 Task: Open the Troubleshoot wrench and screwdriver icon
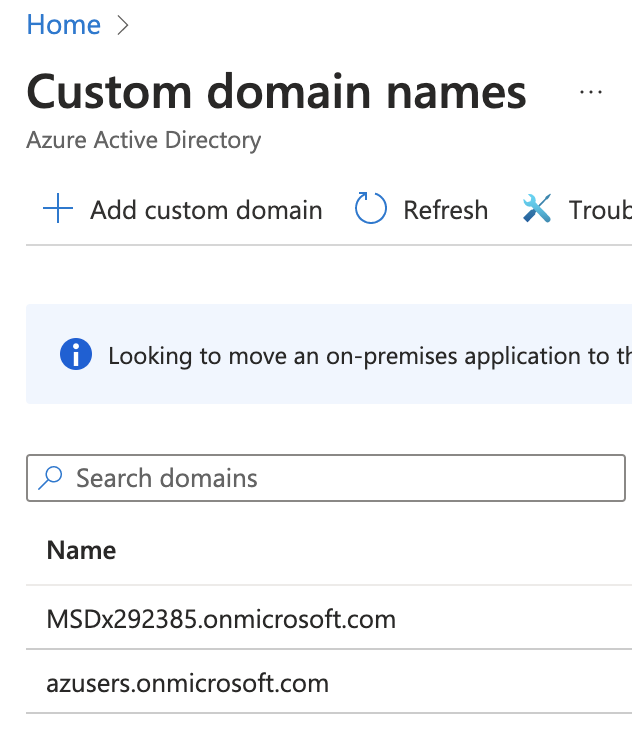[537, 208]
